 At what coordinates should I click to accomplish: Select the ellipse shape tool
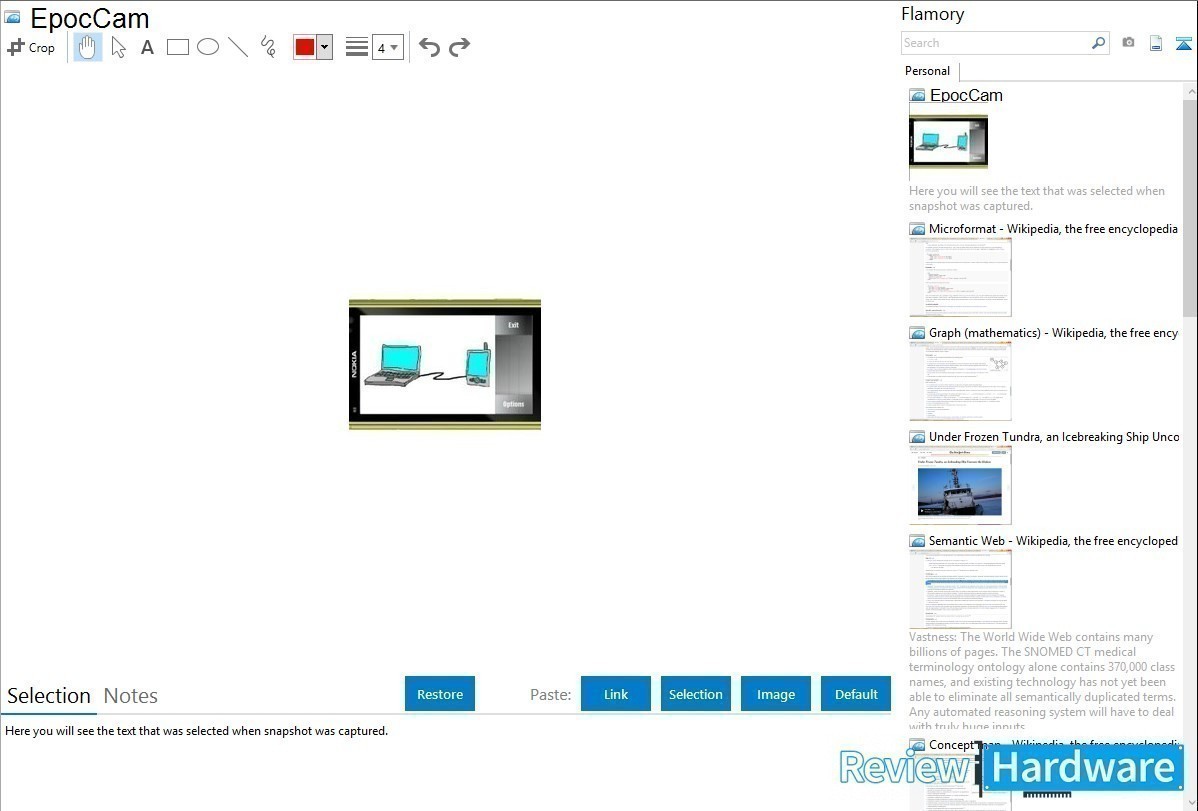pos(208,47)
